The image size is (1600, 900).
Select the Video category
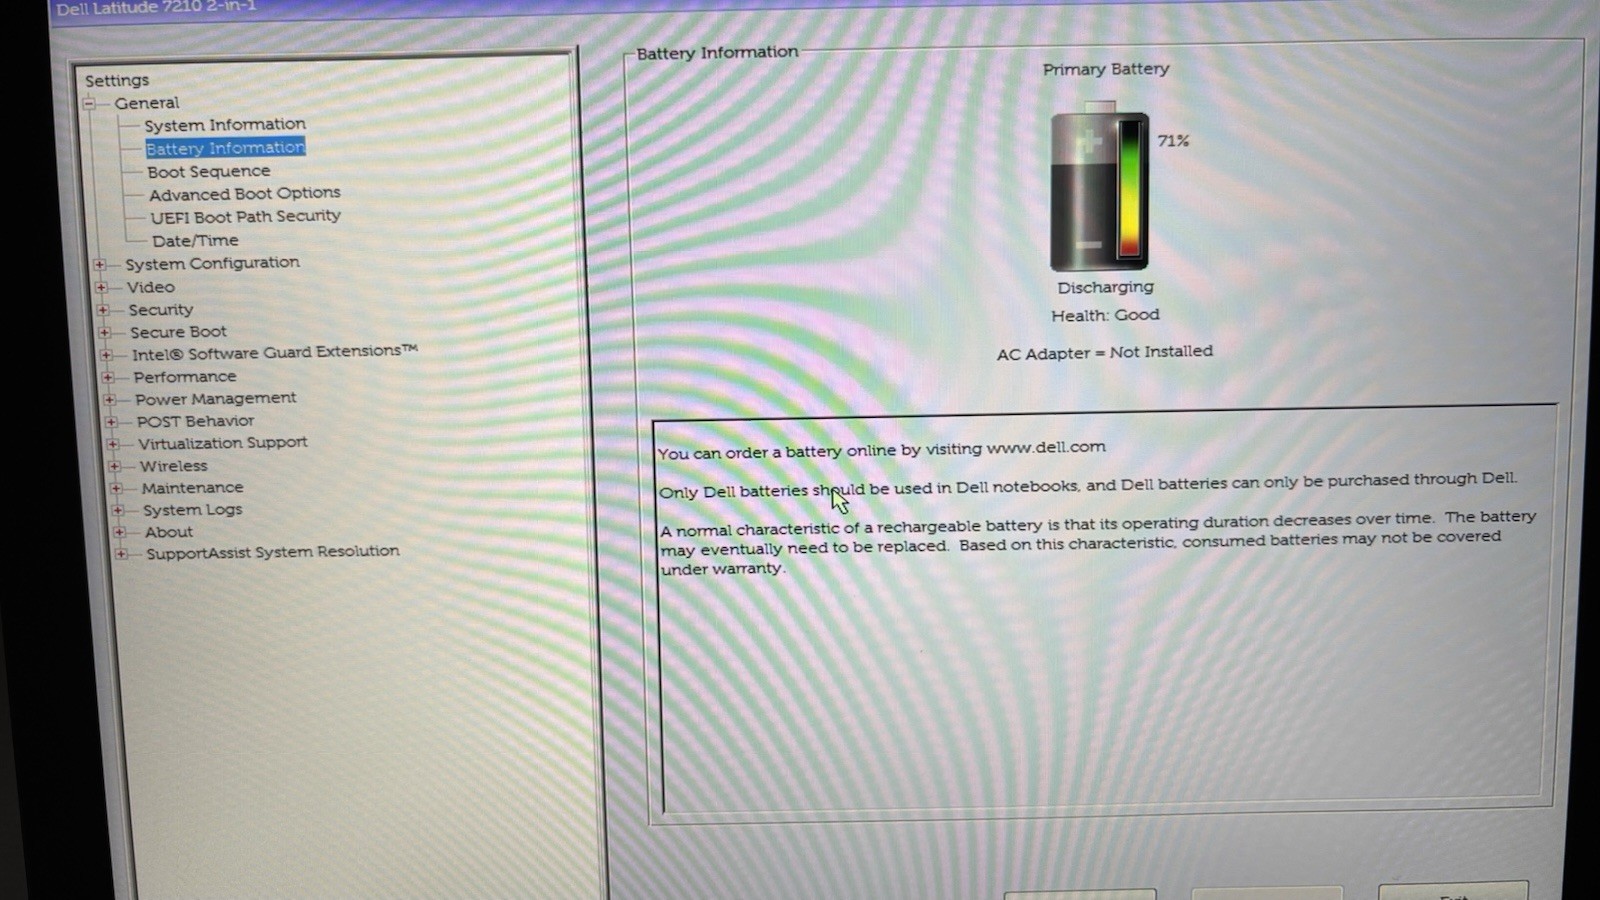(x=151, y=287)
